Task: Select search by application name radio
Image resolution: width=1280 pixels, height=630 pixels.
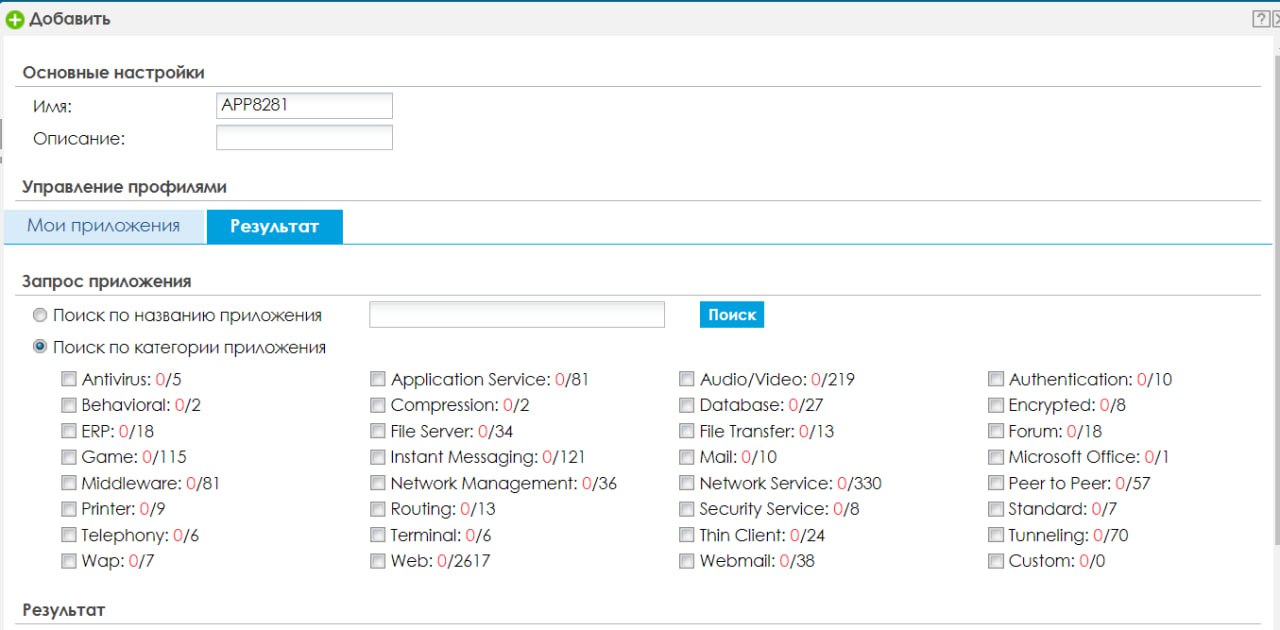Action: [40, 315]
